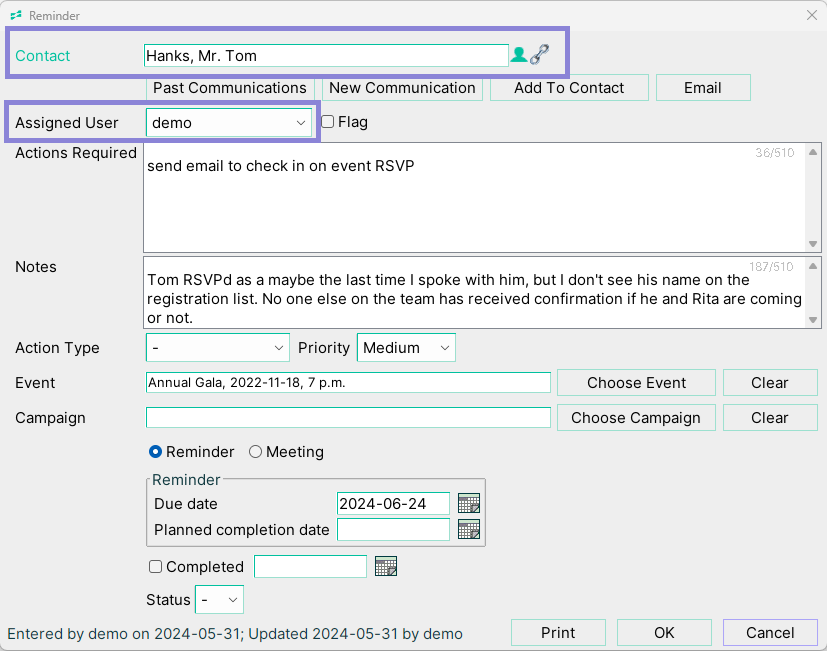The height and width of the screenshot is (651, 827).
Task: Clear the Event field
Action: coord(770,382)
